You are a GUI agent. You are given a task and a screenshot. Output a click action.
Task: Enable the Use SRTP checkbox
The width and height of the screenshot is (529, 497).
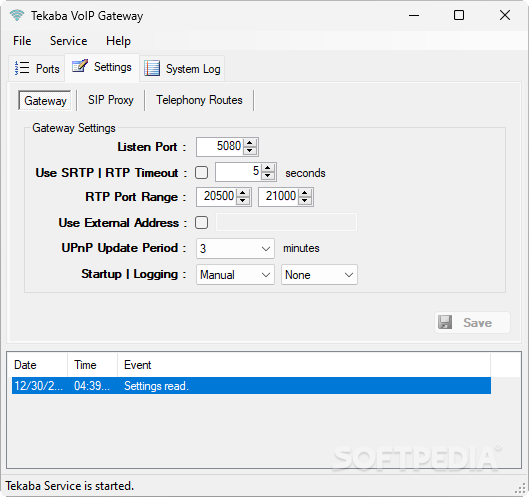click(x=201, y=173)
